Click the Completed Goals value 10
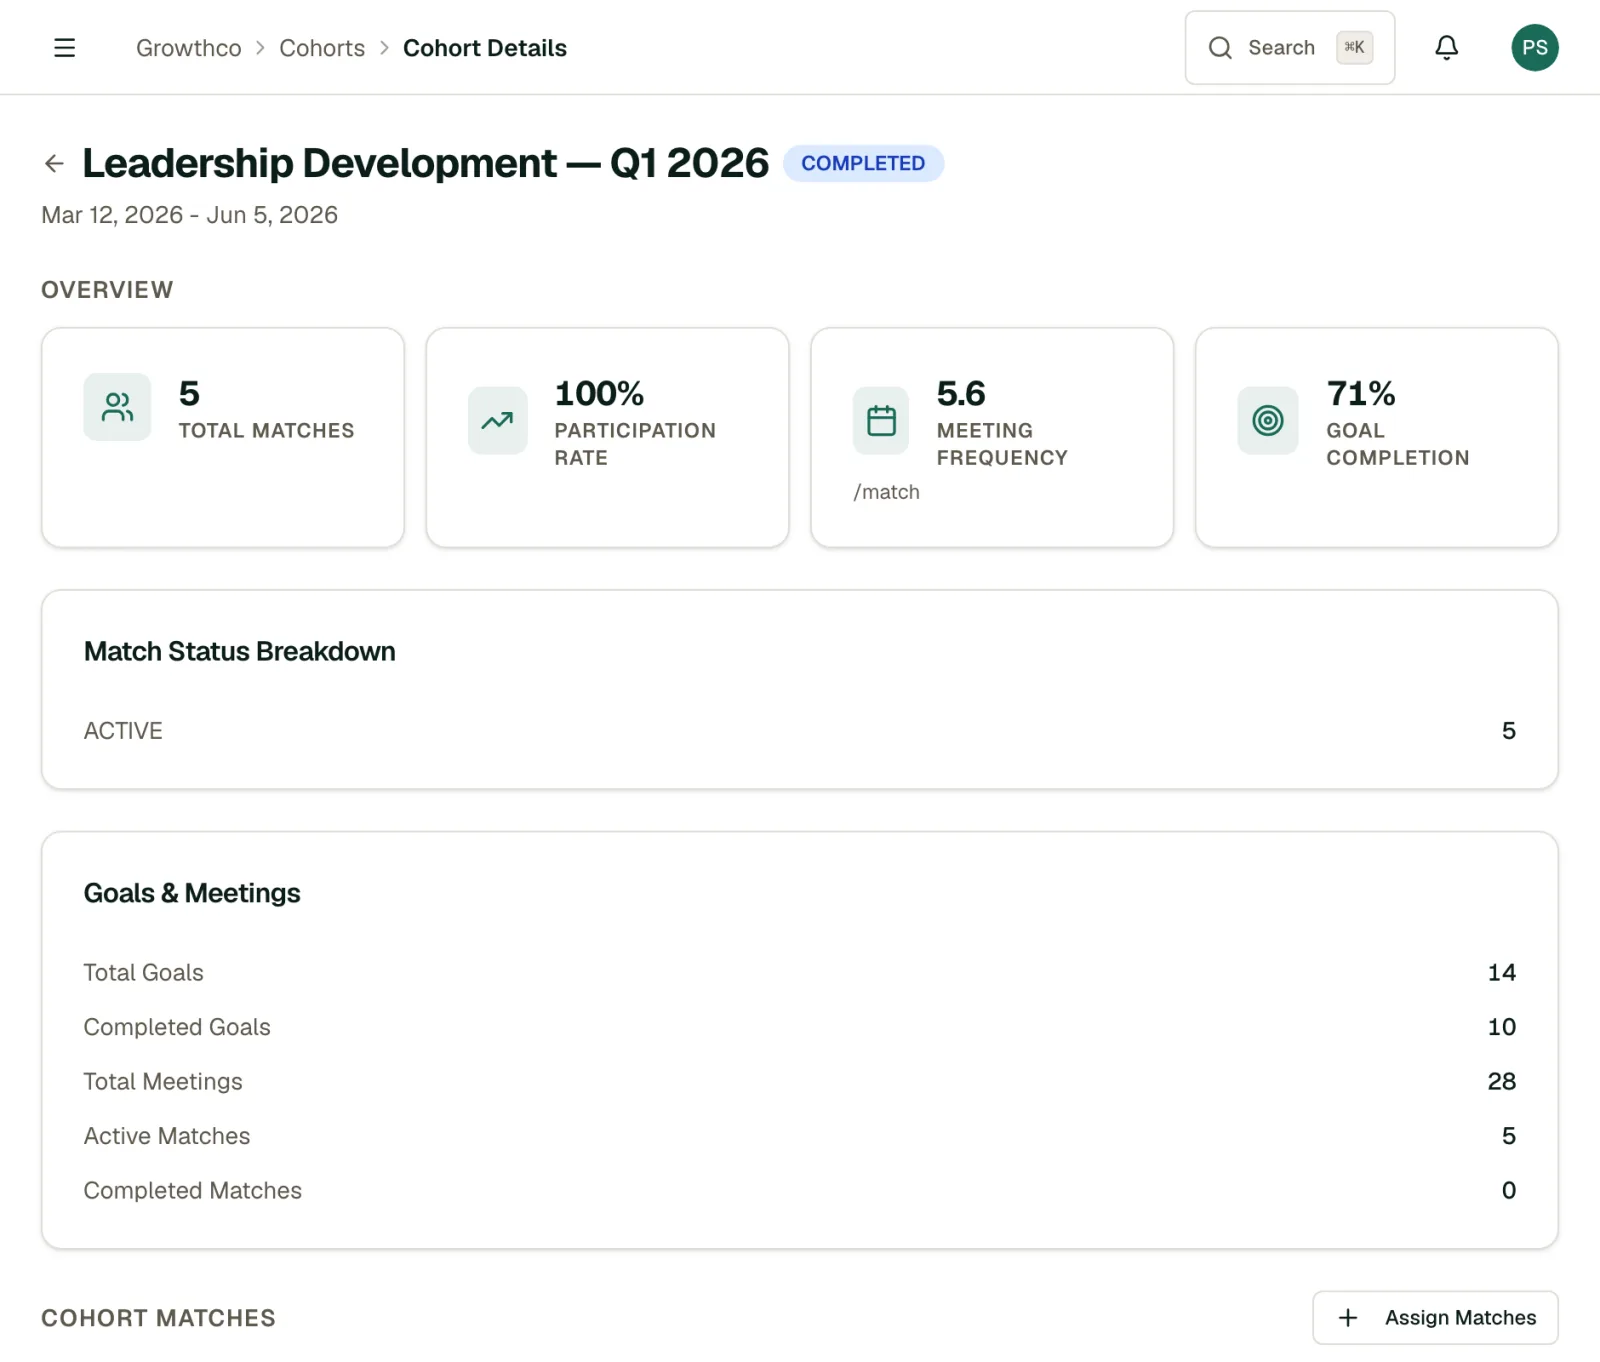The image size is (1600, 1362). click(1501, 1027)
